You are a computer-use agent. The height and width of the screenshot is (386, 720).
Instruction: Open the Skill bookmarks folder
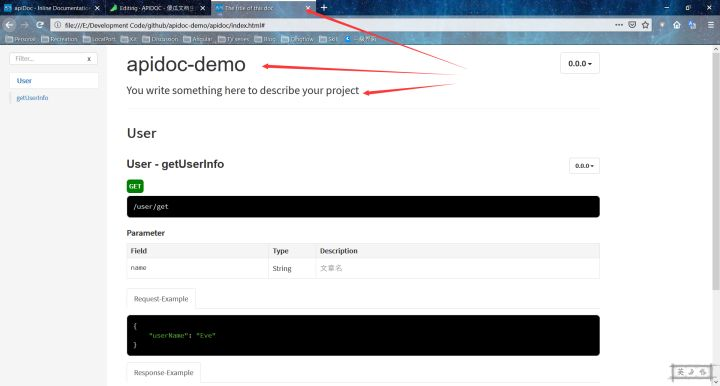tap(329, 39)
